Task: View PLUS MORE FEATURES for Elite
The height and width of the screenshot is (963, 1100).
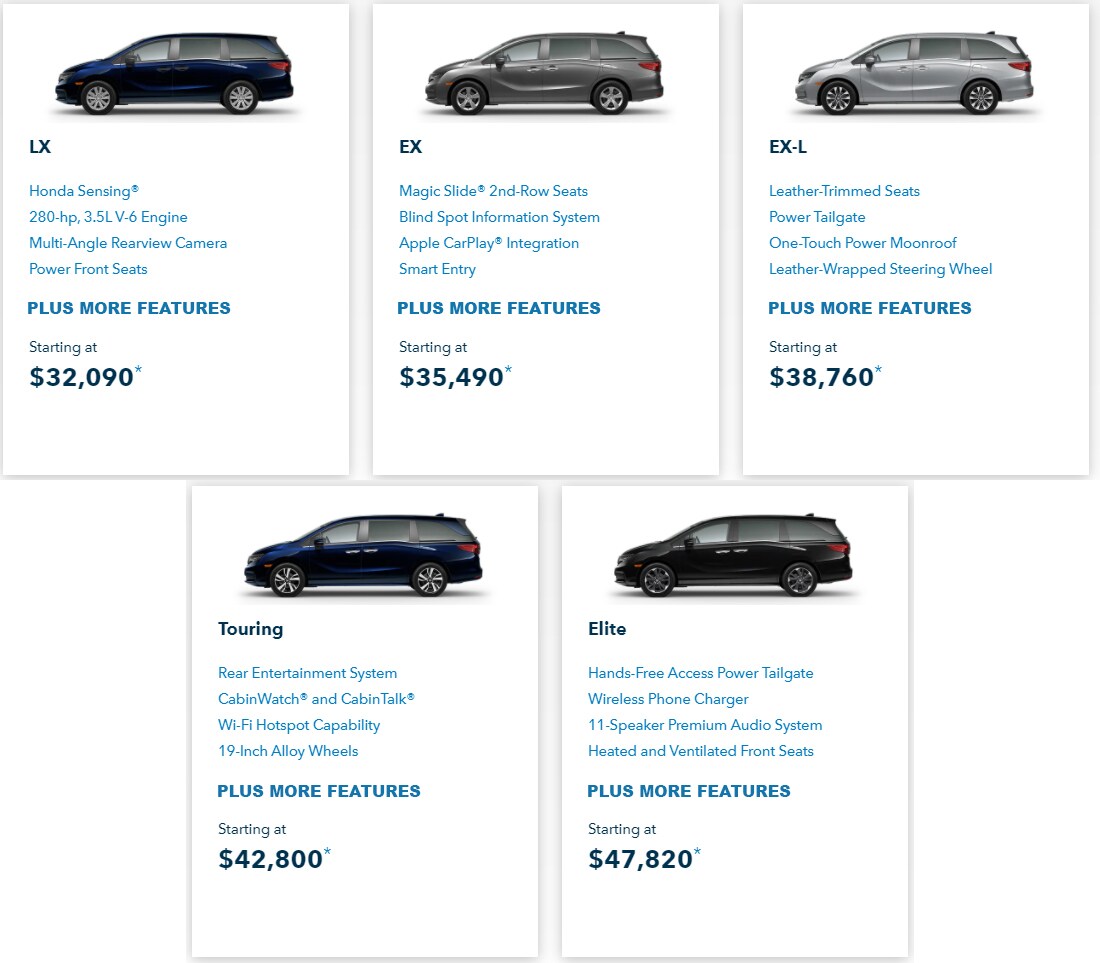Action: tap(689, 791)
